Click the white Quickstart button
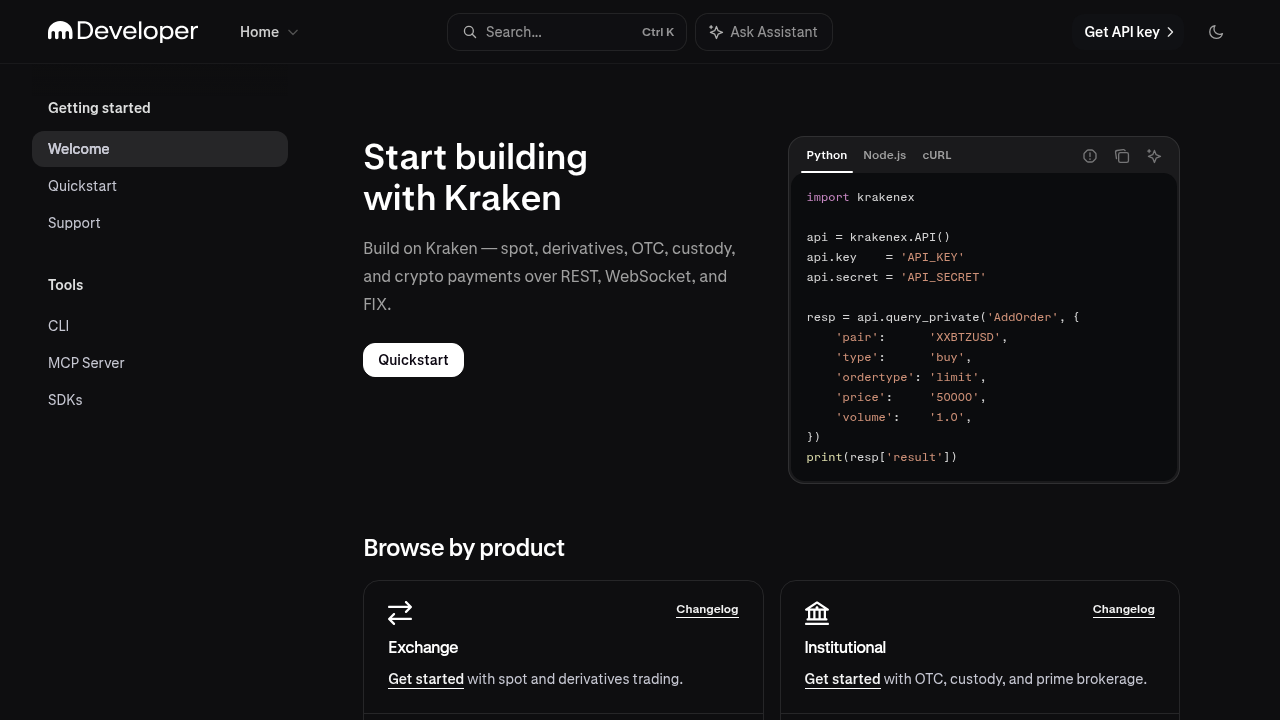The width and height of the screenshot is (1280, 720). (413, 360)
